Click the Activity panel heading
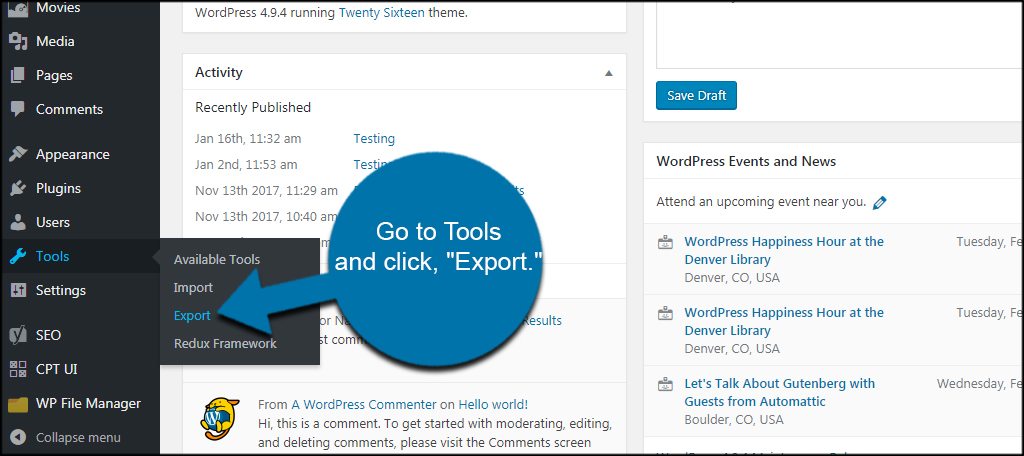 pos(219,72)
